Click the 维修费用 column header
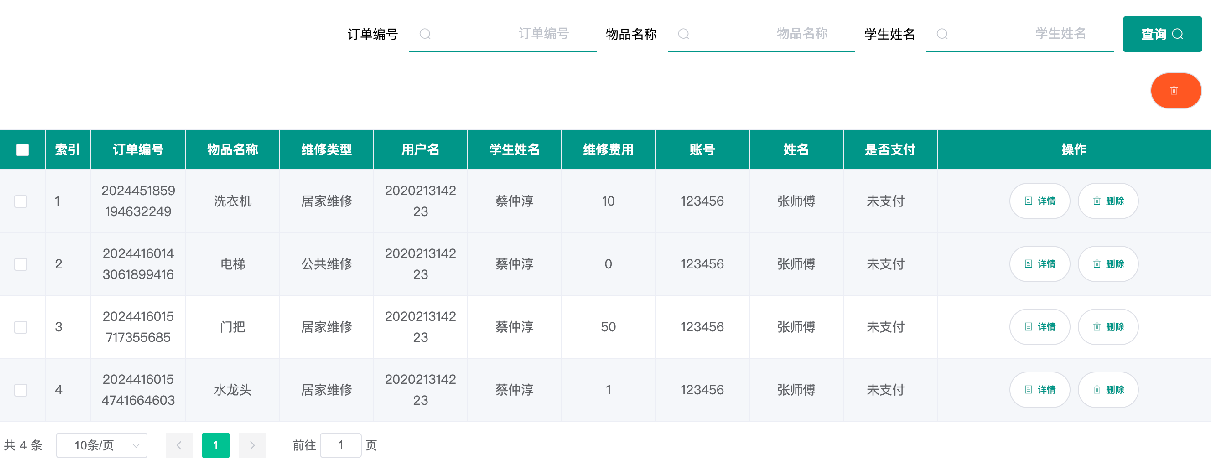 point(608,150)
